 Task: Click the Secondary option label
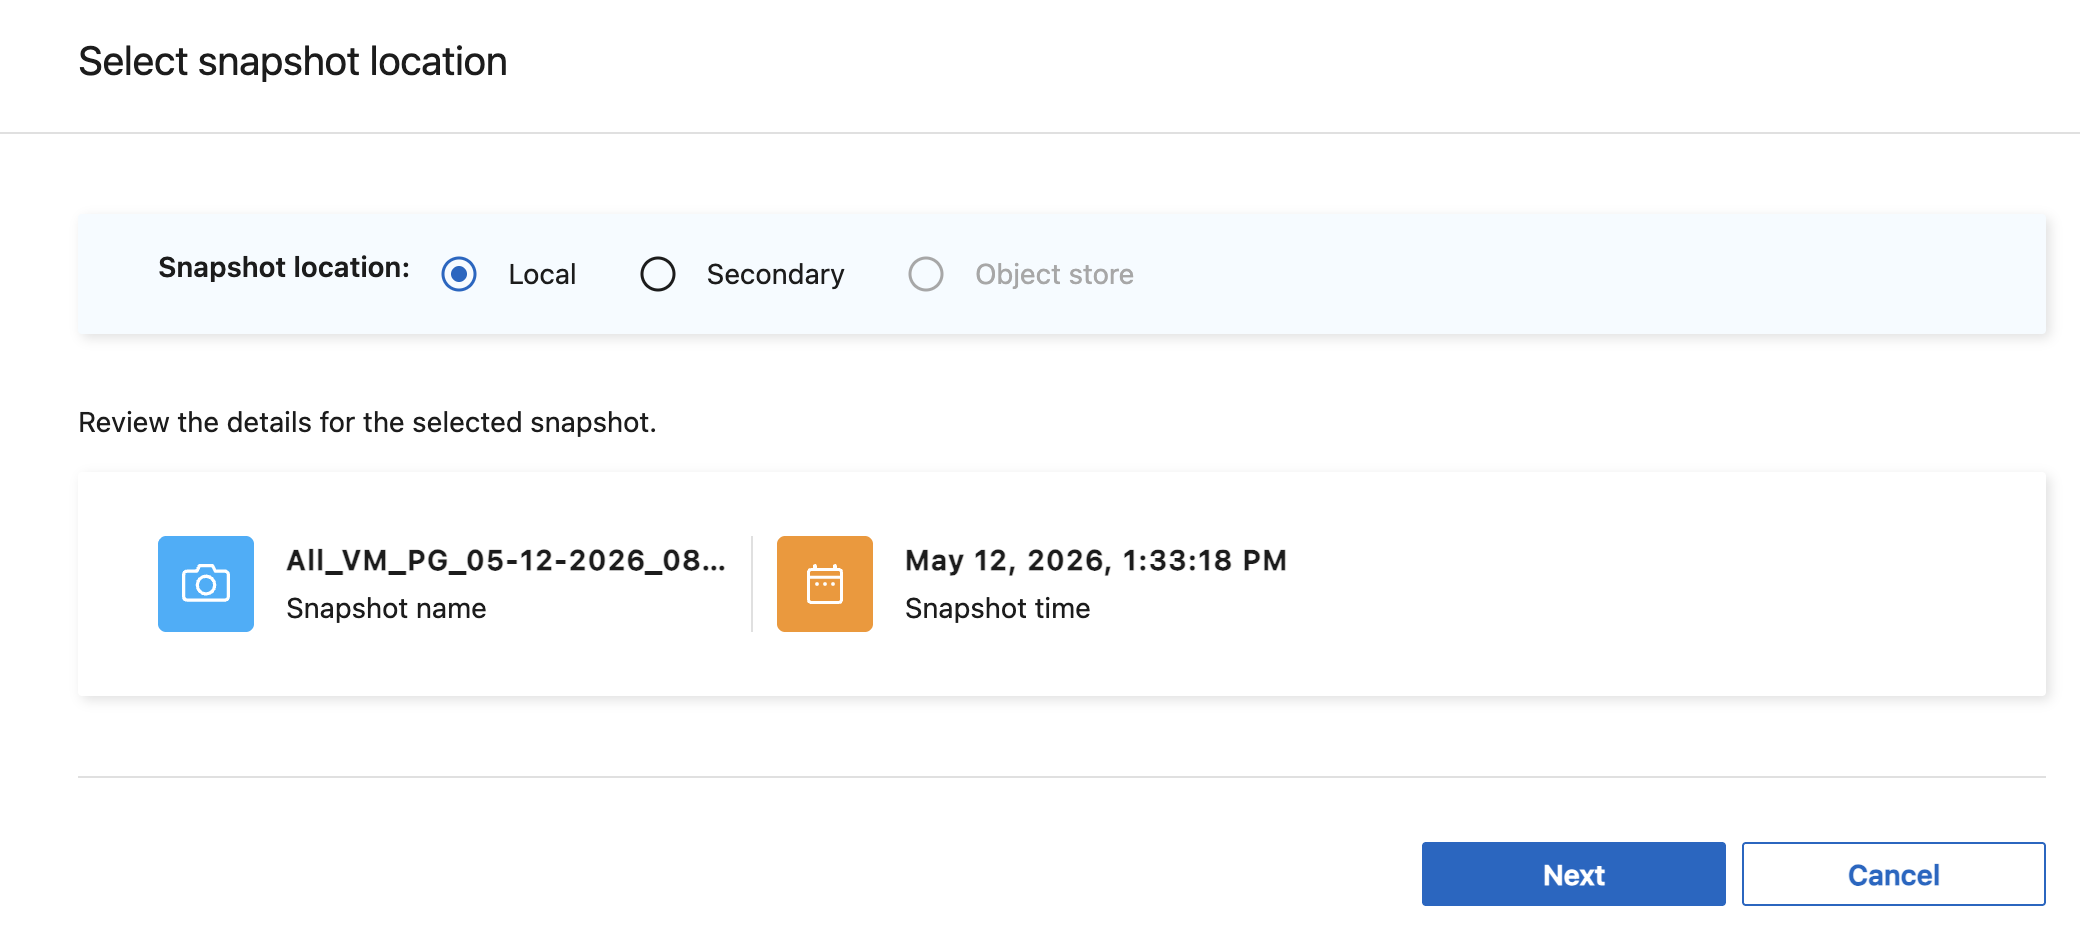(x=775, y=274)
